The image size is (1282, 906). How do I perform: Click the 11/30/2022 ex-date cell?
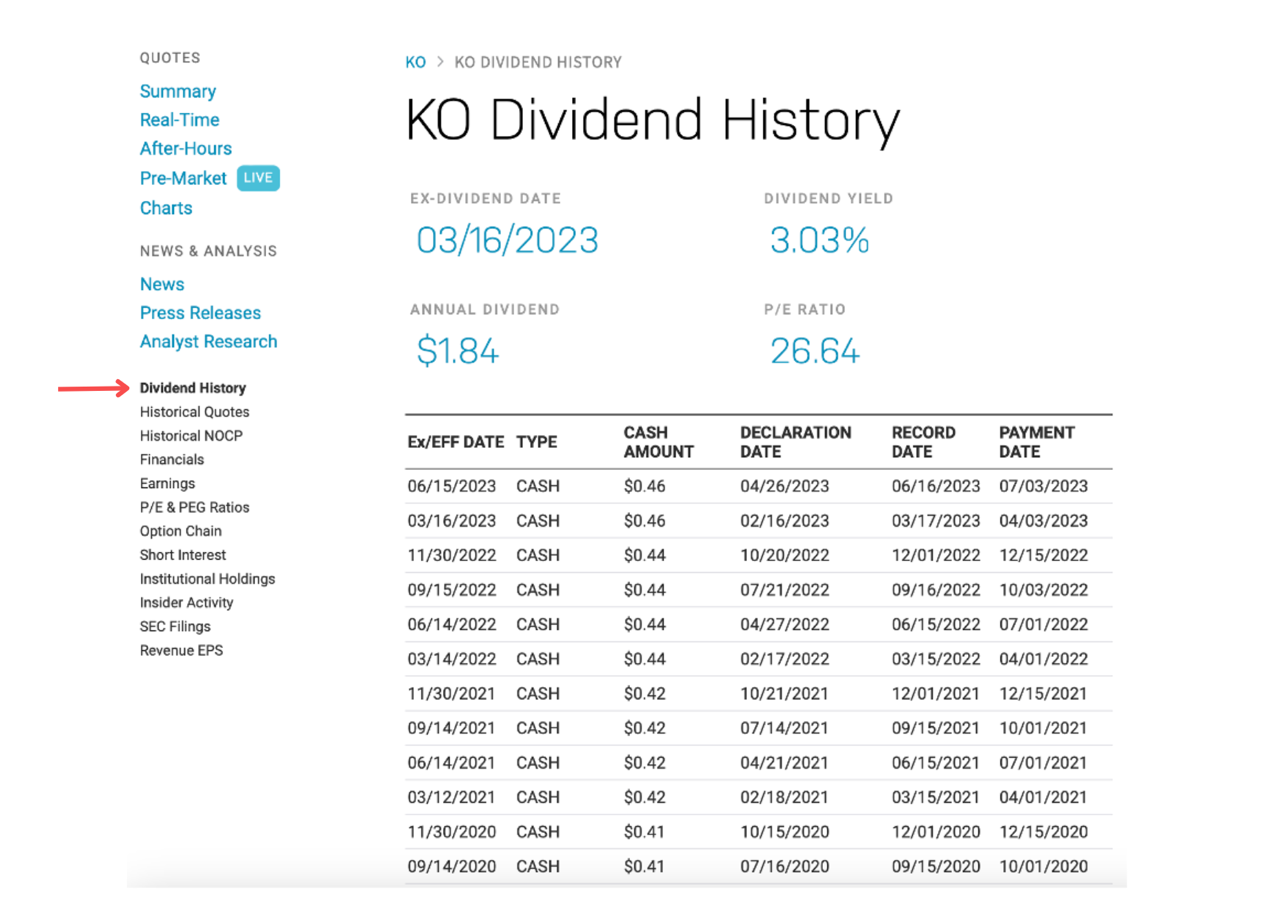tap(452, 555)
